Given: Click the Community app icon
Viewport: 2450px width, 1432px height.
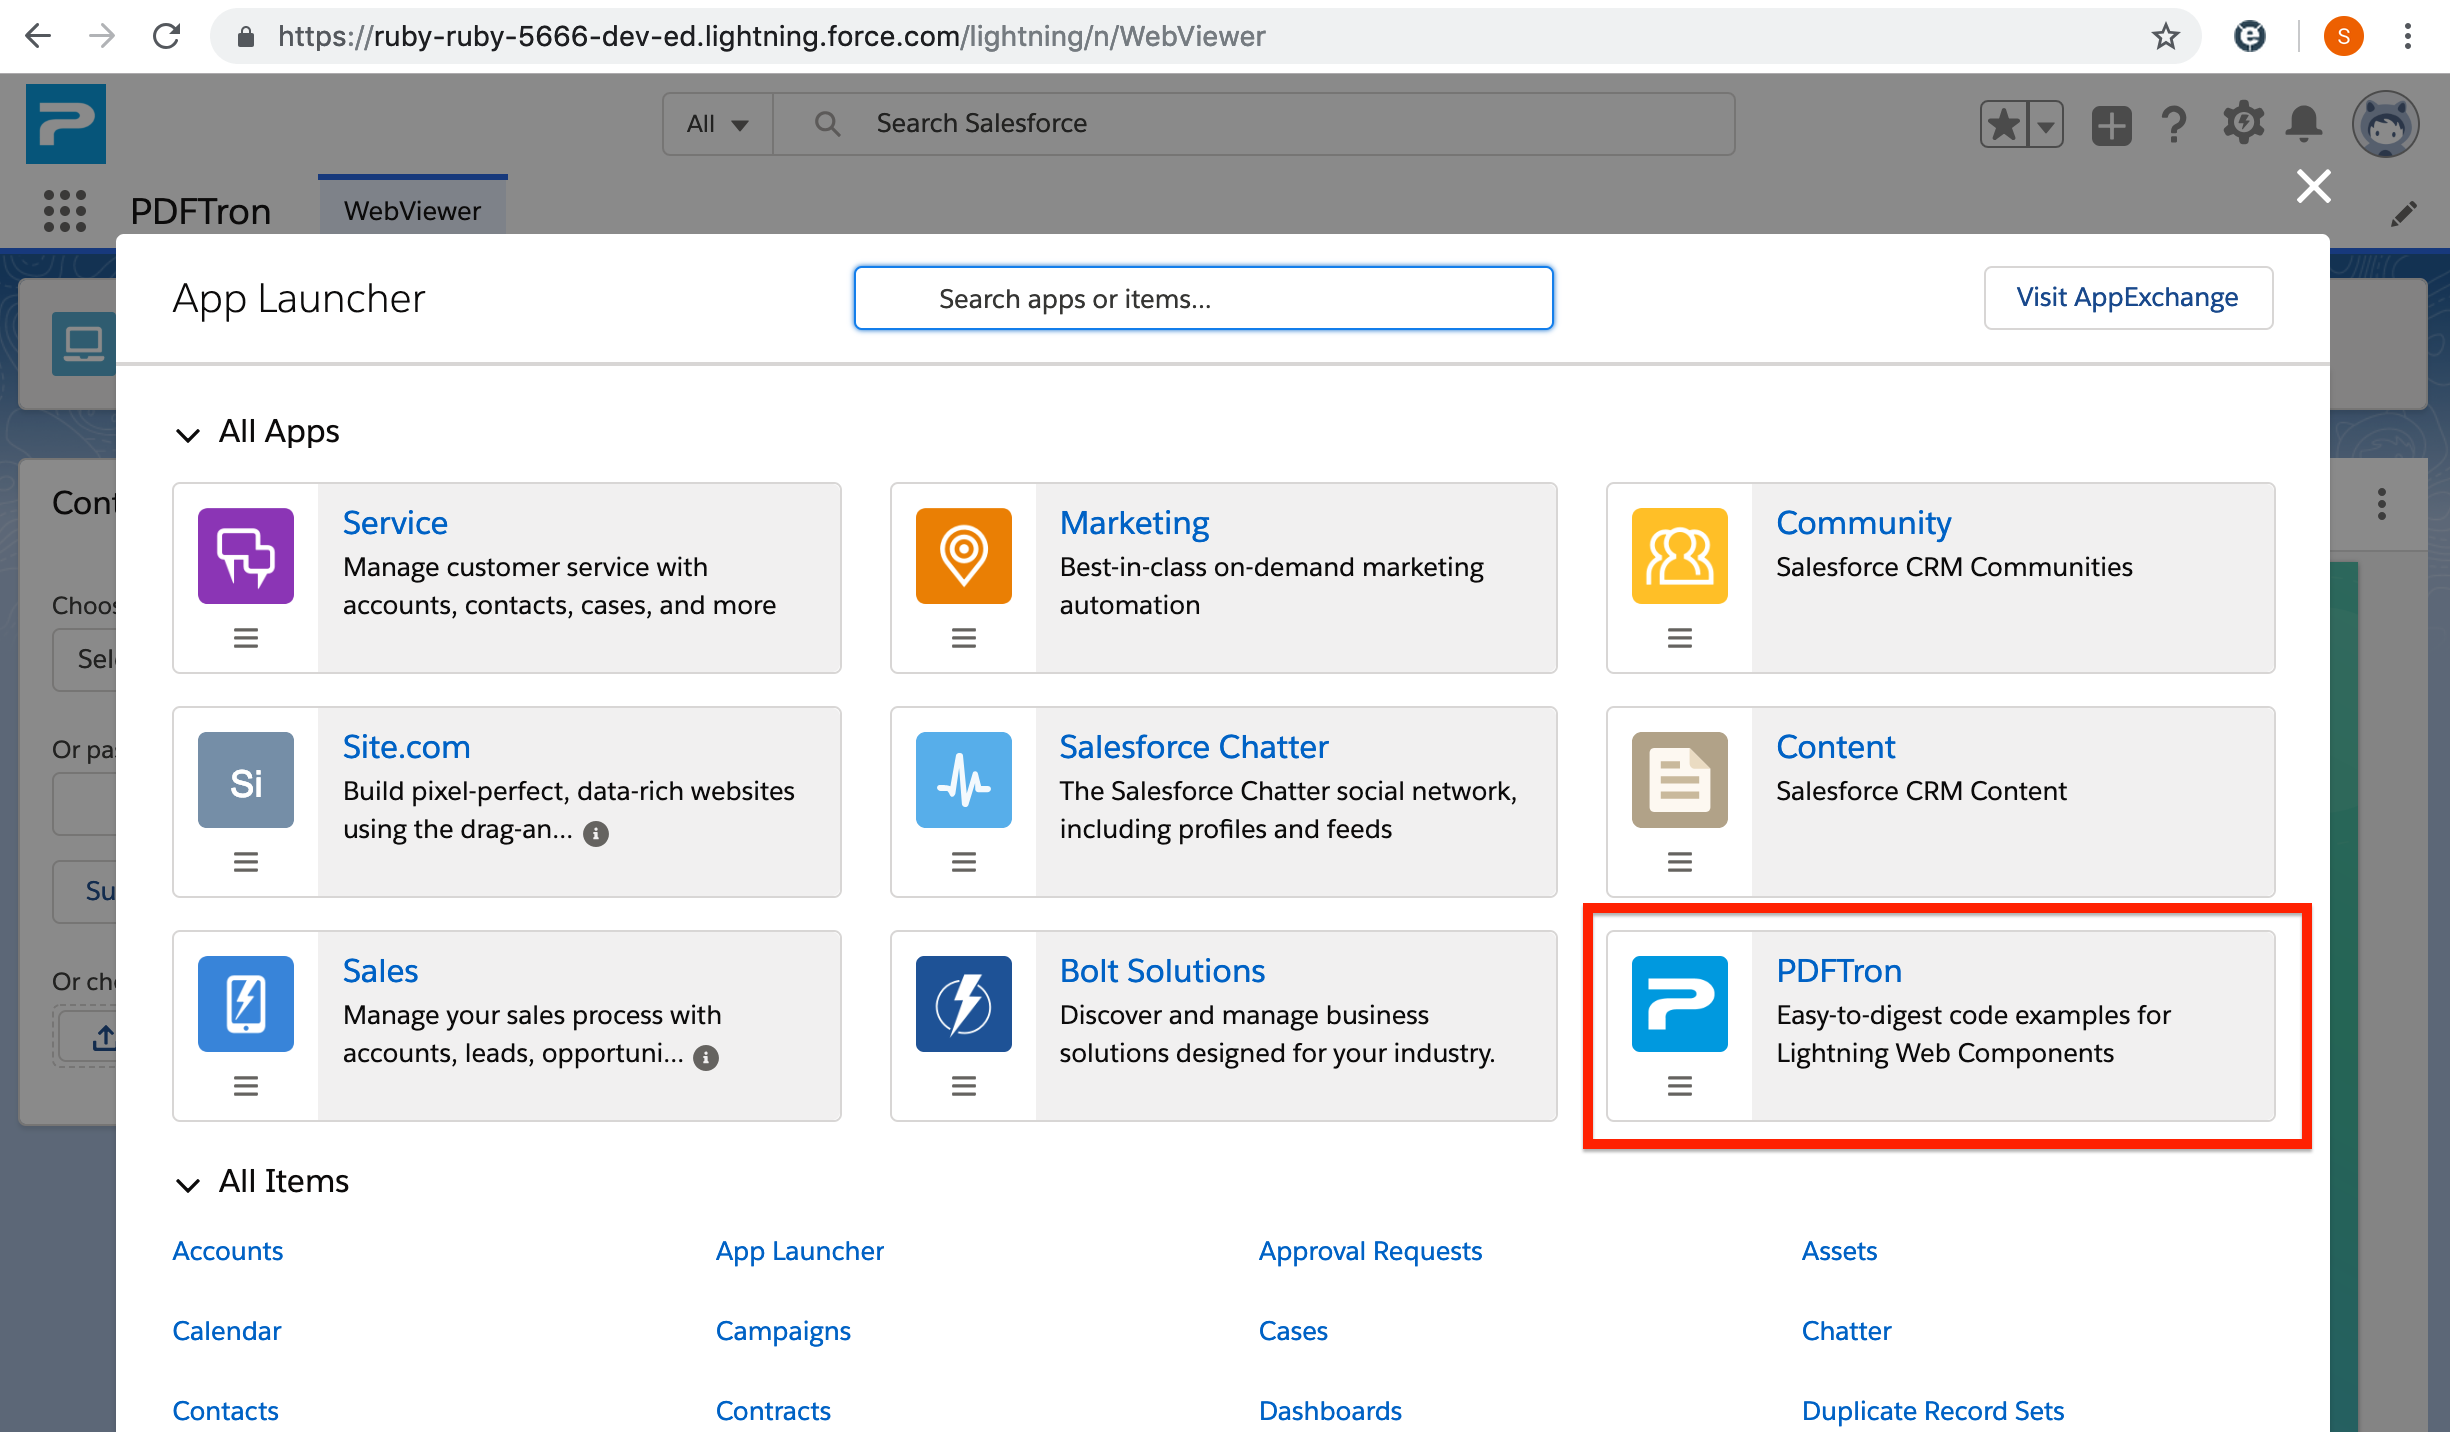Looking at the screenshot, I should (x=1675, y=556).
